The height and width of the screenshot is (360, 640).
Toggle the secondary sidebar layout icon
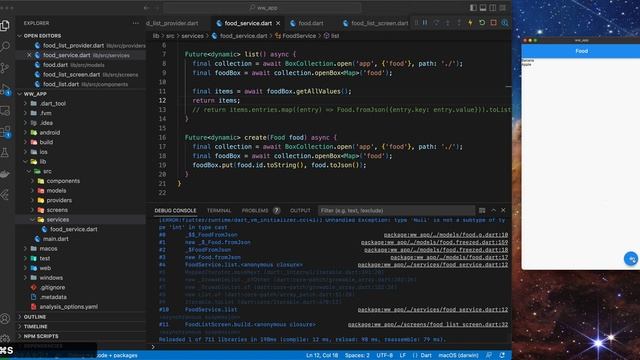pos(493,7)
